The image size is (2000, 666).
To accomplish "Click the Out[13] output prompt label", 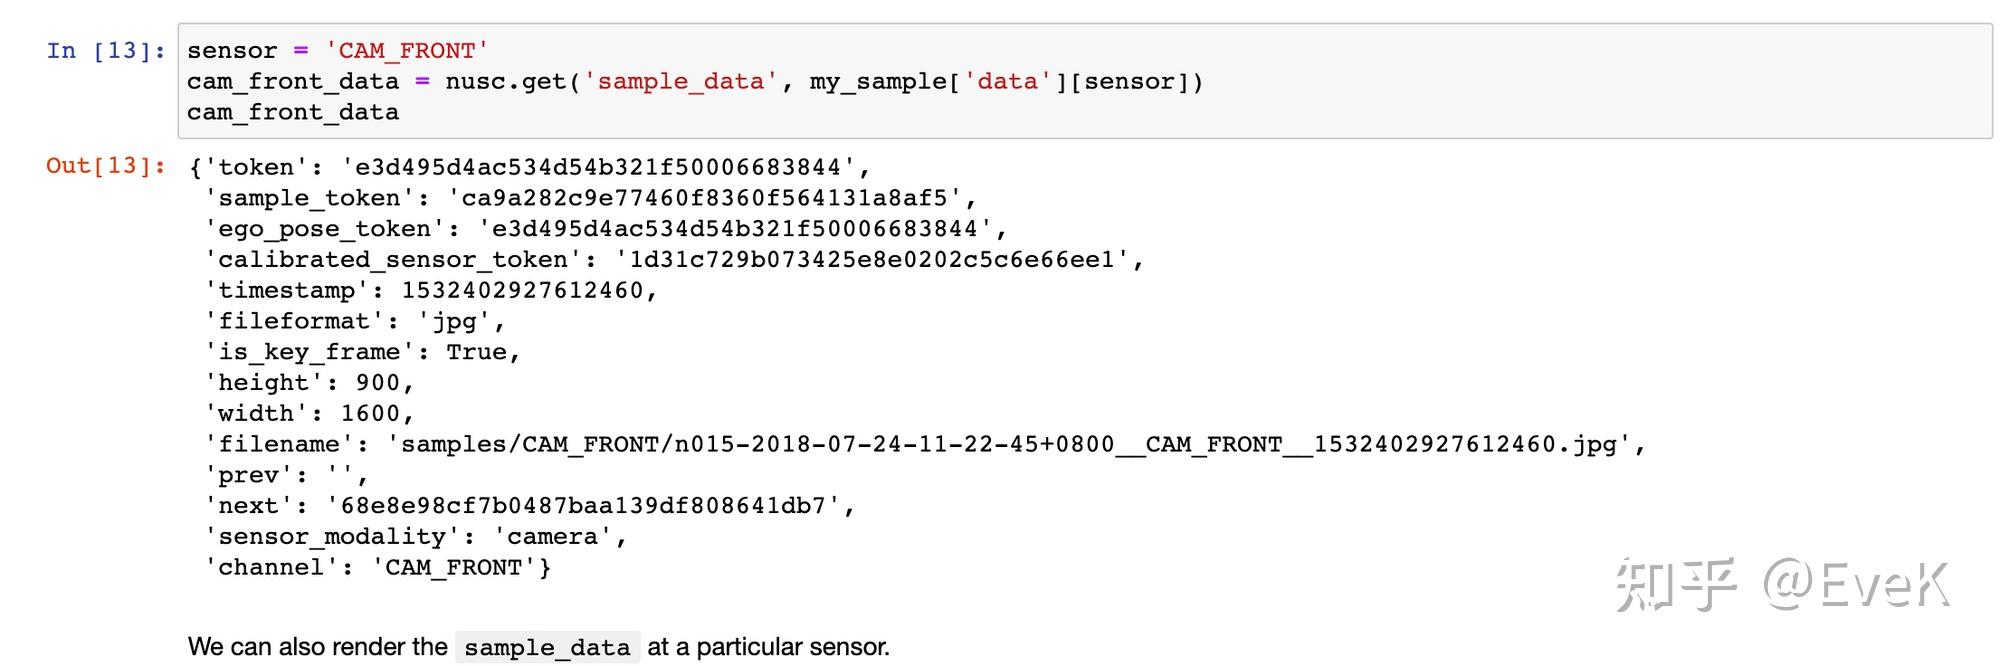I will 106,166.
